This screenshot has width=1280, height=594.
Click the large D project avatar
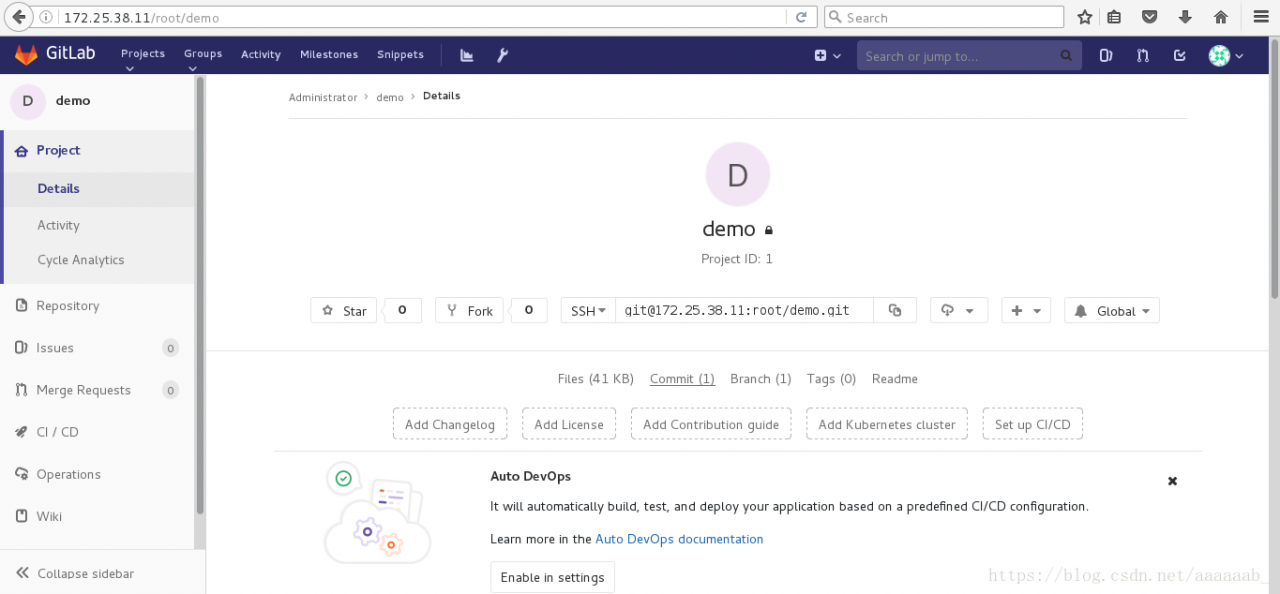coord(738,175)
